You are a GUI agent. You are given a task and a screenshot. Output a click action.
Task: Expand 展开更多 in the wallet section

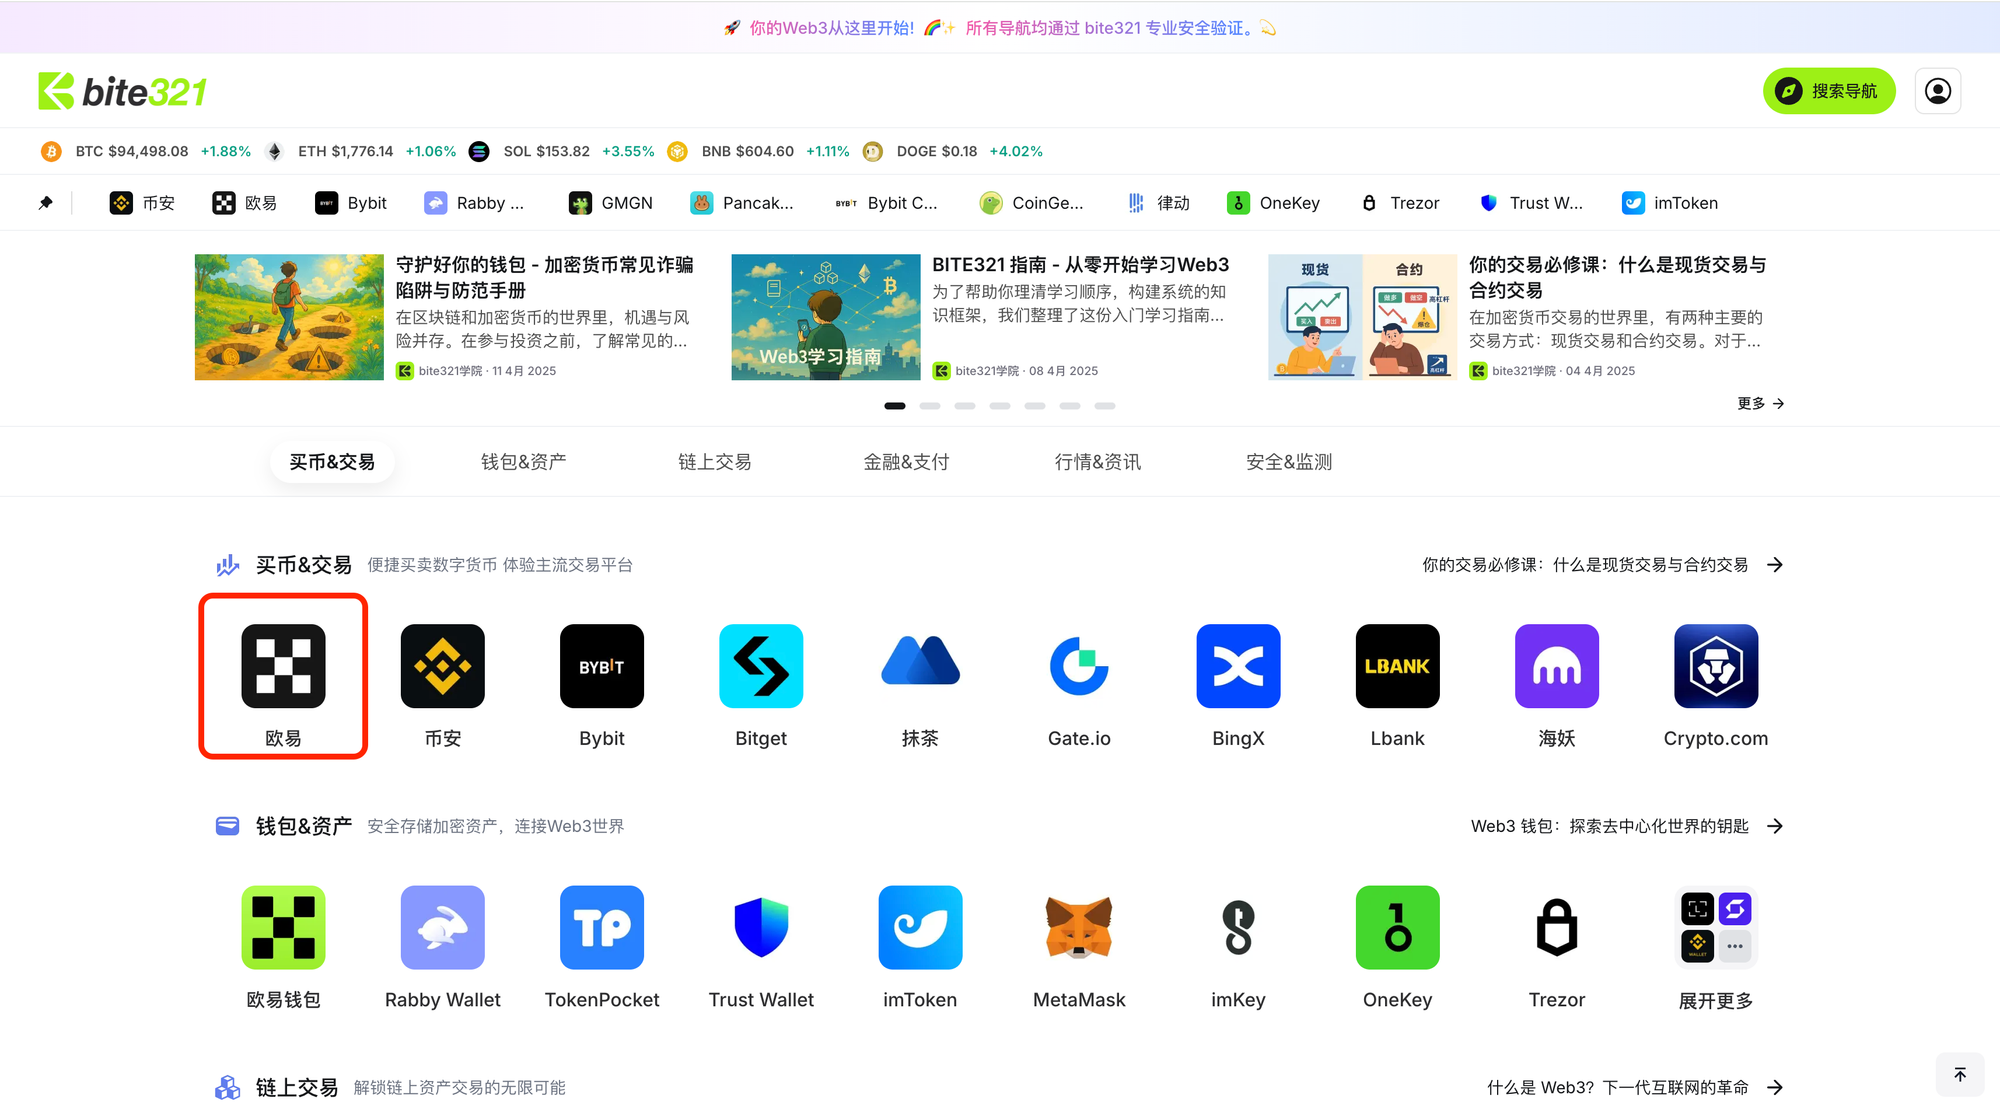coord(1715,927)
